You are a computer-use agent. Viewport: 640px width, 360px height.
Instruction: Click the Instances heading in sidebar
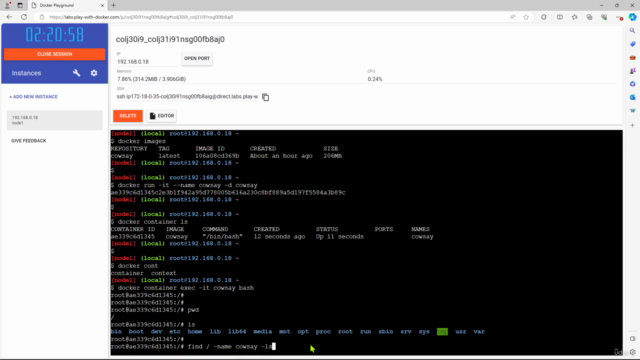coord(27,73)
